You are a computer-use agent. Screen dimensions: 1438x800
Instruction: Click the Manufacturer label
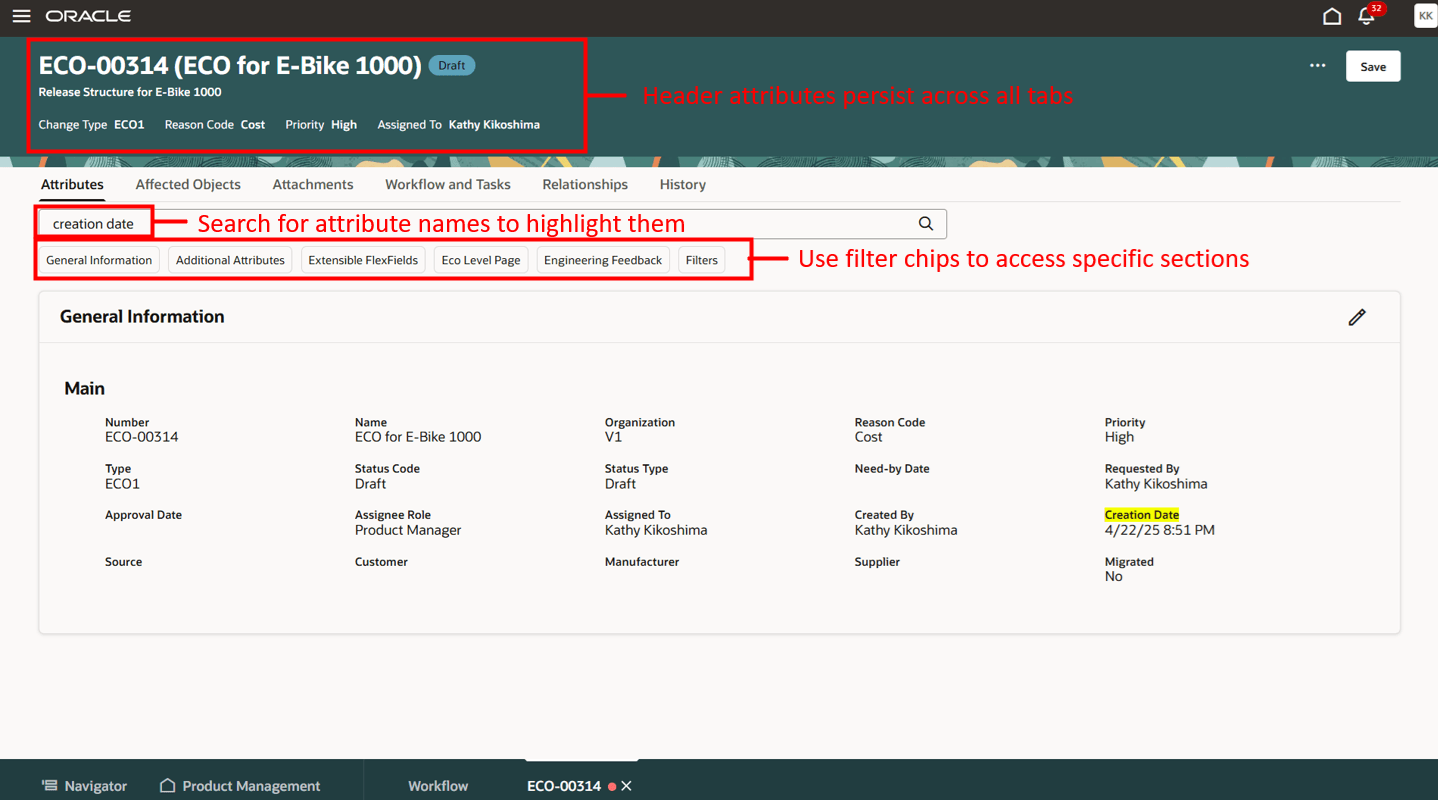(x=642, y=562)
